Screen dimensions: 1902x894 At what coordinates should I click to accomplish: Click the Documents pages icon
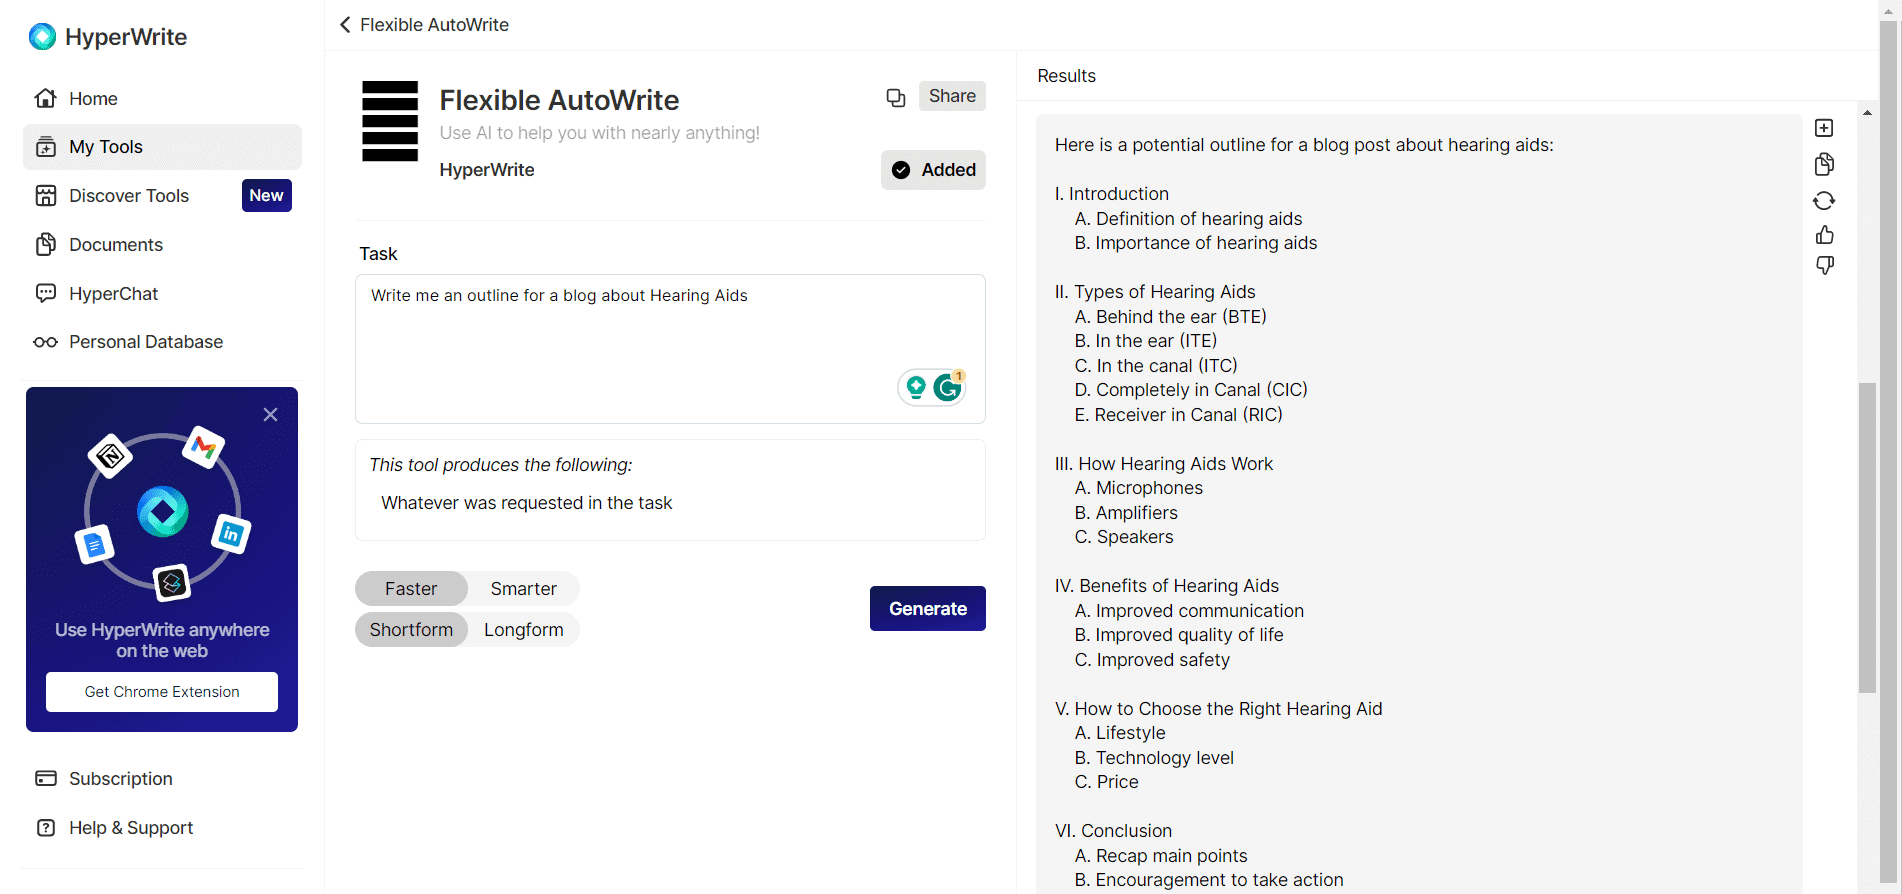coord(46,245)
